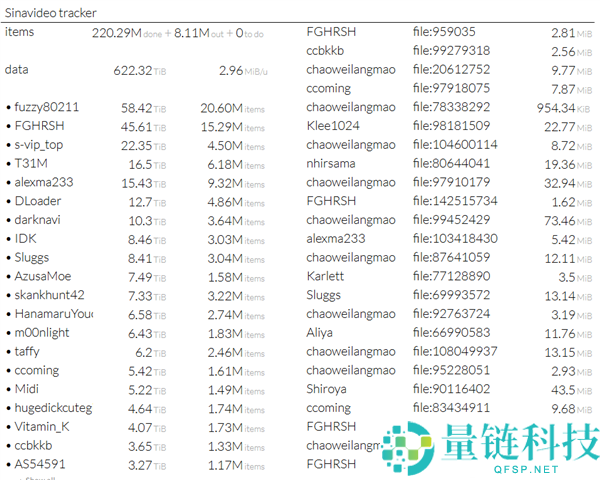Select user Vitamin_K in the leaderboard
600x480 pixels.
pyautogui.click(x=42, y=426)
